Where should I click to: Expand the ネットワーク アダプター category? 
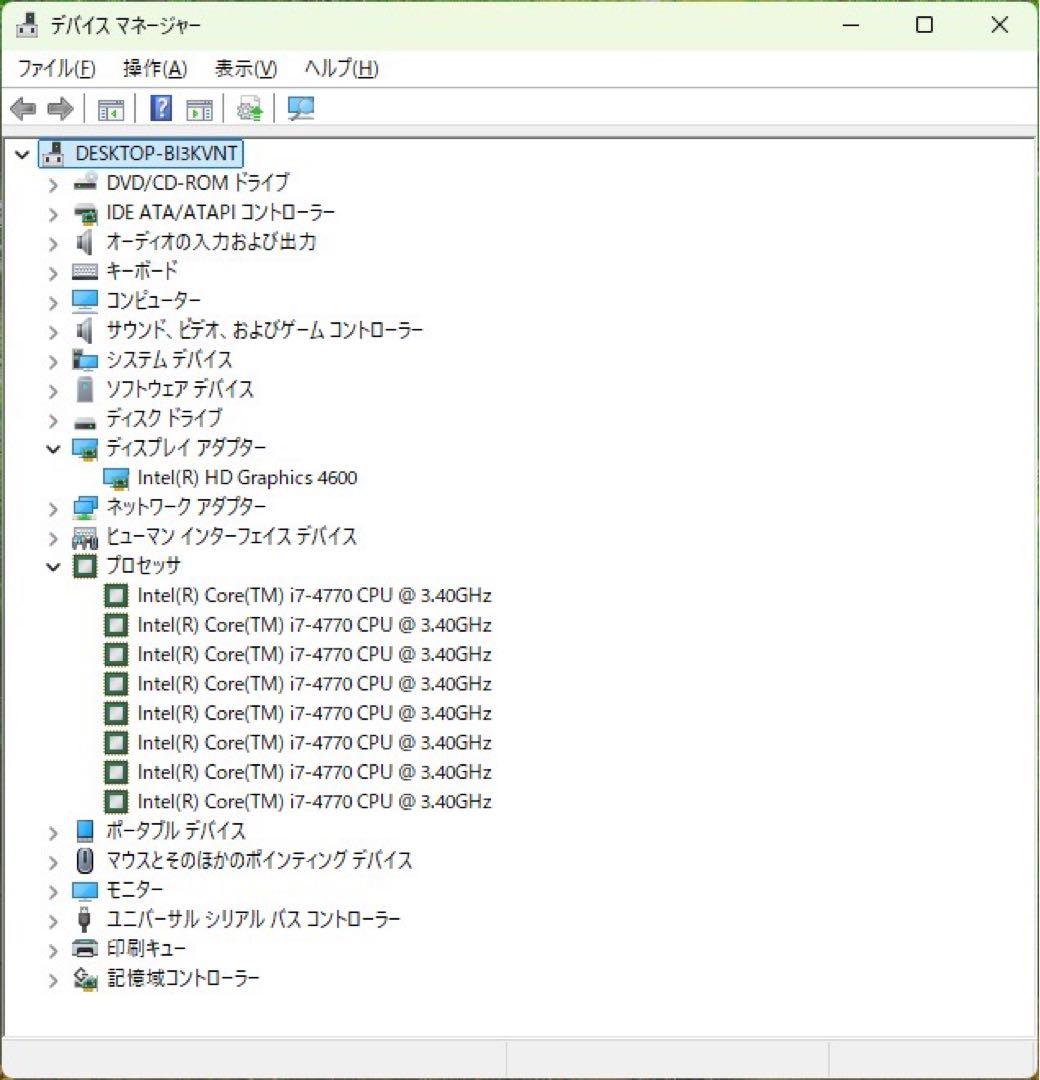coord(52,507)
